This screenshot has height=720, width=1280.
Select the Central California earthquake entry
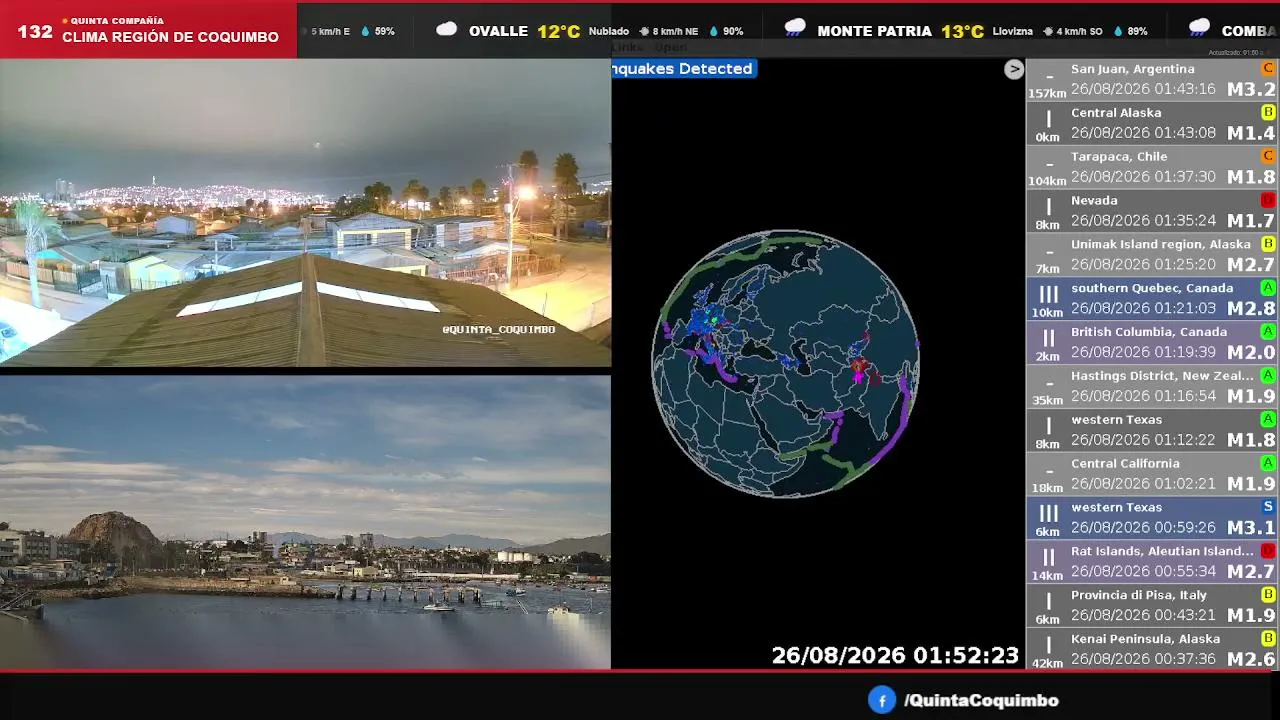coord(1152,474)
